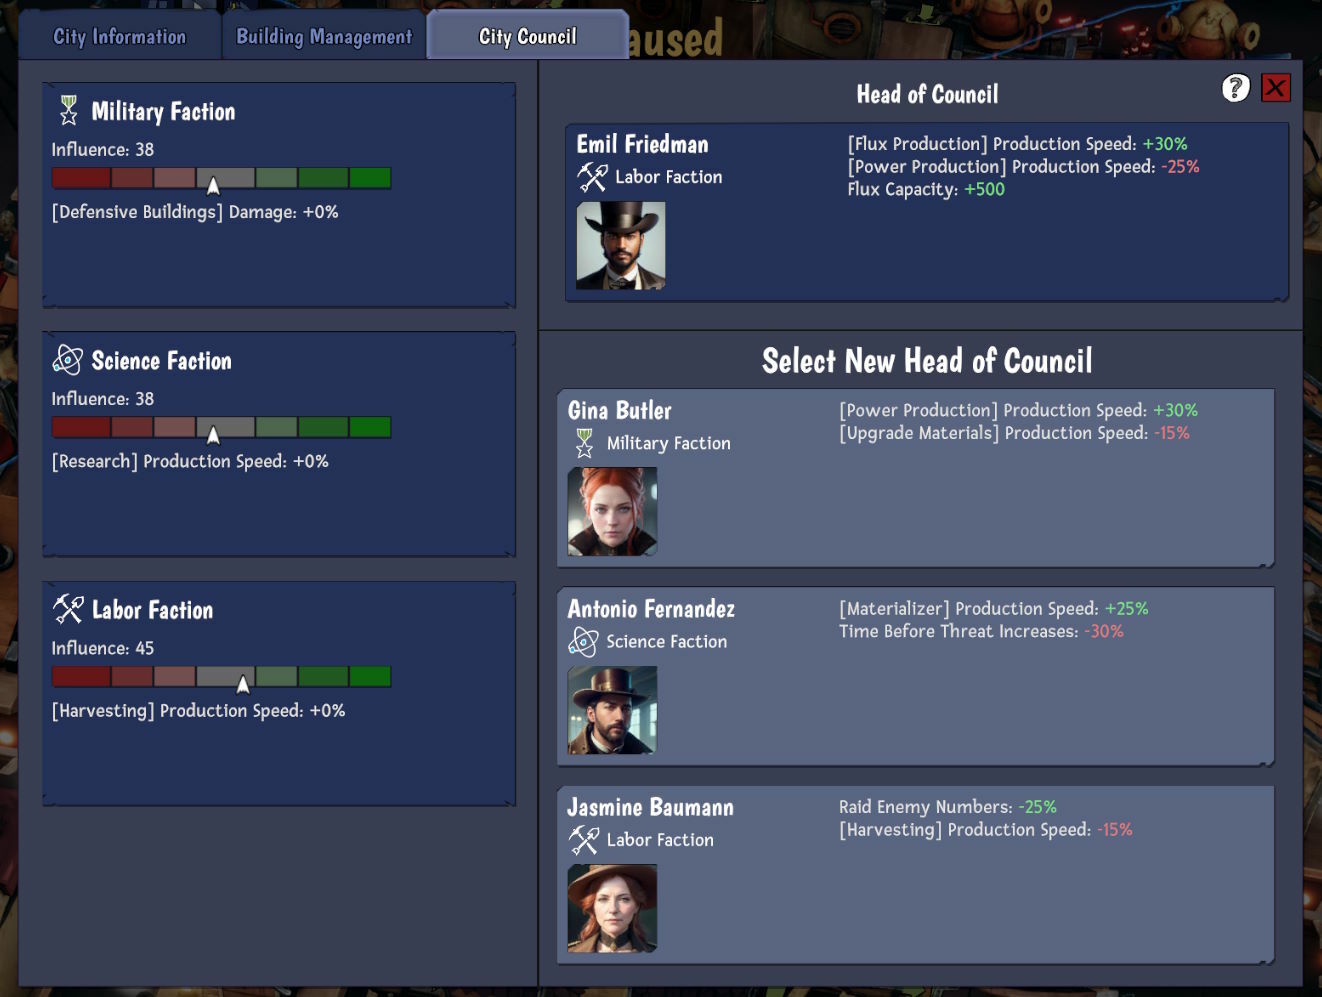This screenshot has width=1322, height=997.
Task: Close the City Council panel
Action: coord(1276,88)
